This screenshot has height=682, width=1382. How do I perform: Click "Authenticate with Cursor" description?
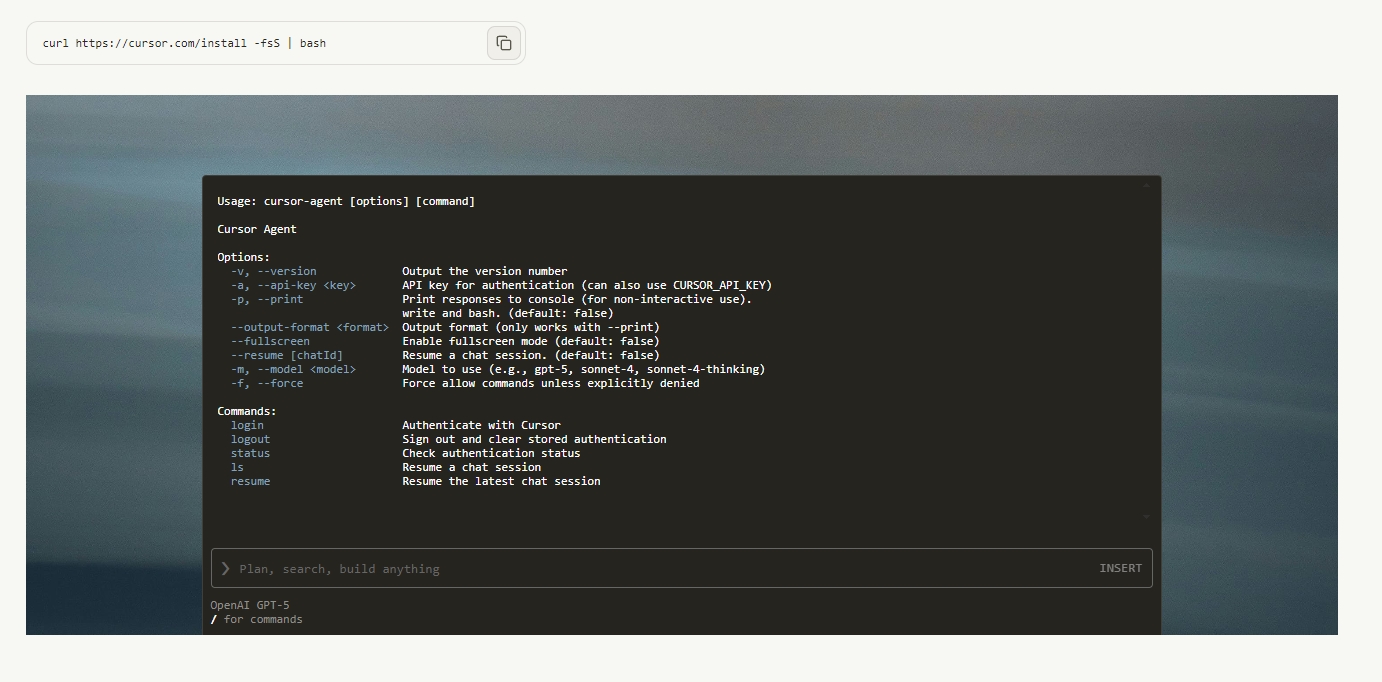[x=481, y=425]
